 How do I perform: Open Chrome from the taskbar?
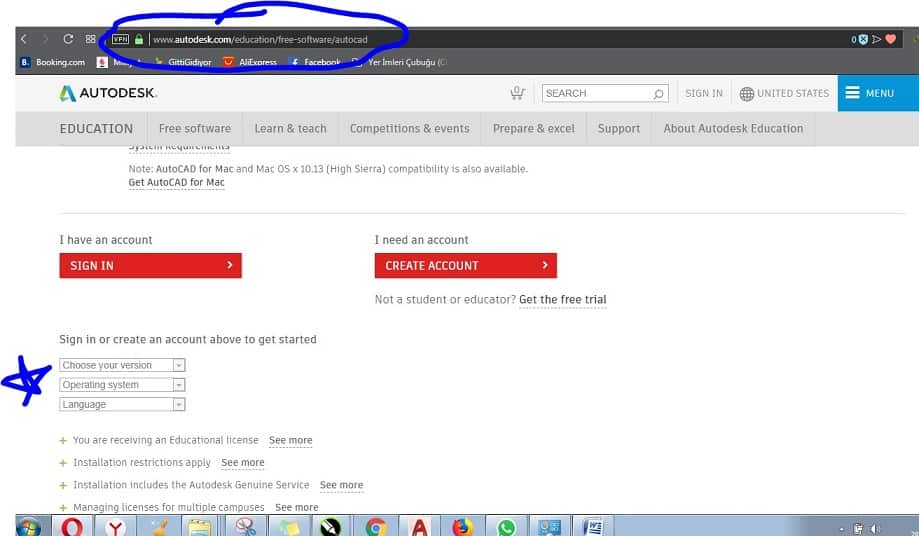pos(376,526)
